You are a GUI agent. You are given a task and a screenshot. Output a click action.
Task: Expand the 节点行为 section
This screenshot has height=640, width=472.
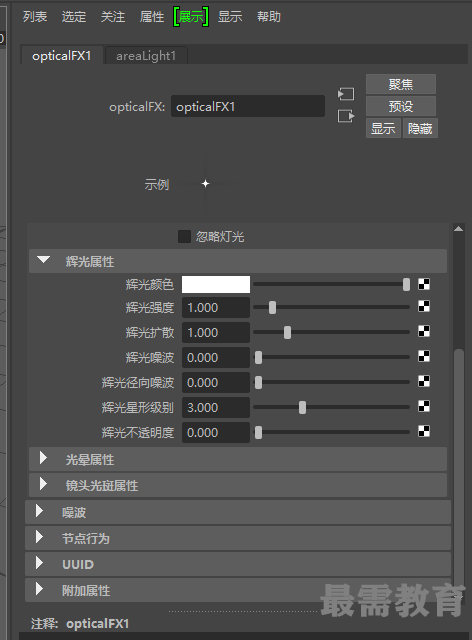[39, 537]
